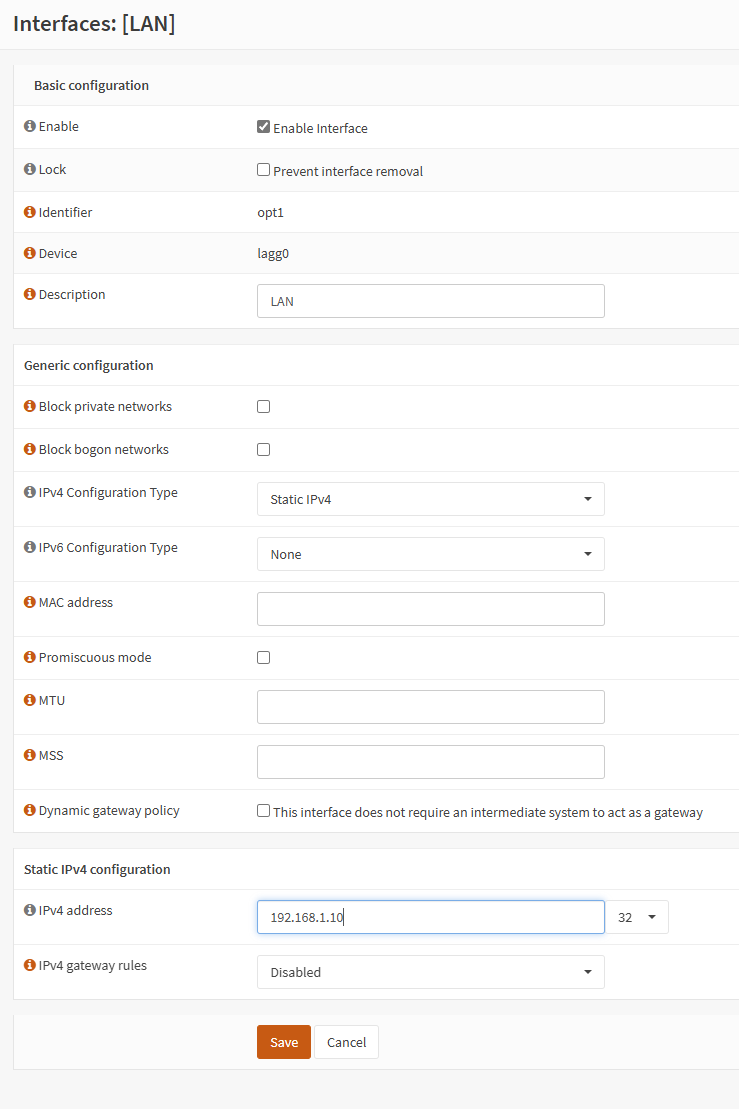Uncheck the Enable Interface checkbox
The height and width of the screenshot is (1109, 739).
pyautogui.click(x=264, y=127)
